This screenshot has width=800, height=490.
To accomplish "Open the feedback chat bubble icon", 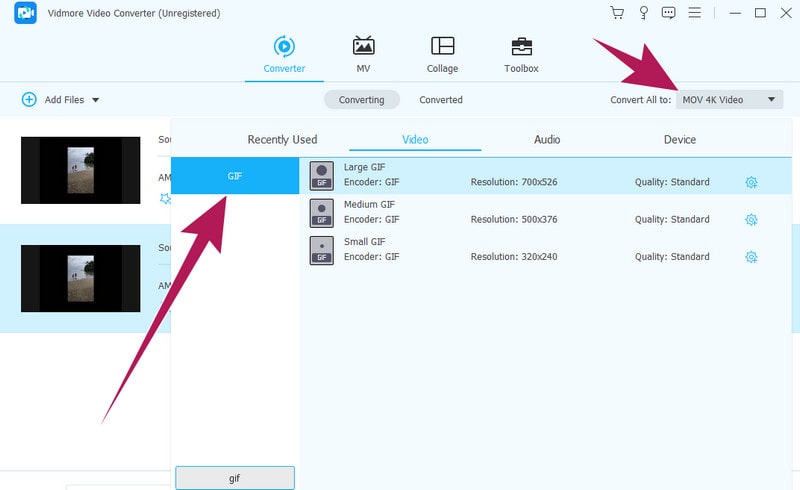I will 669,13.
